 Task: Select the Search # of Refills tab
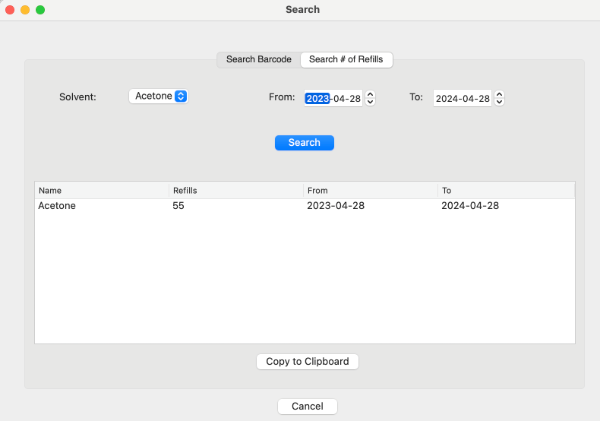click(346, 60)
